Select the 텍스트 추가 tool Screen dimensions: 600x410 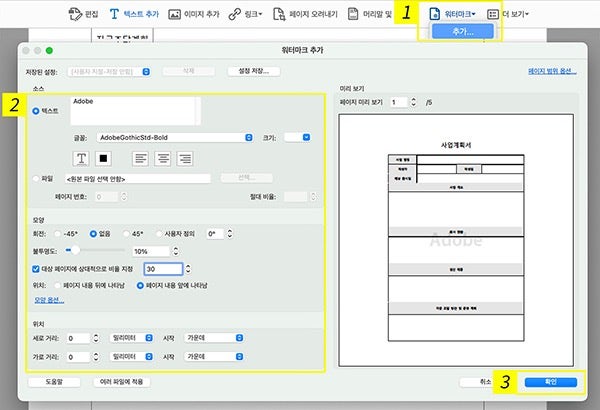[134, 14]
